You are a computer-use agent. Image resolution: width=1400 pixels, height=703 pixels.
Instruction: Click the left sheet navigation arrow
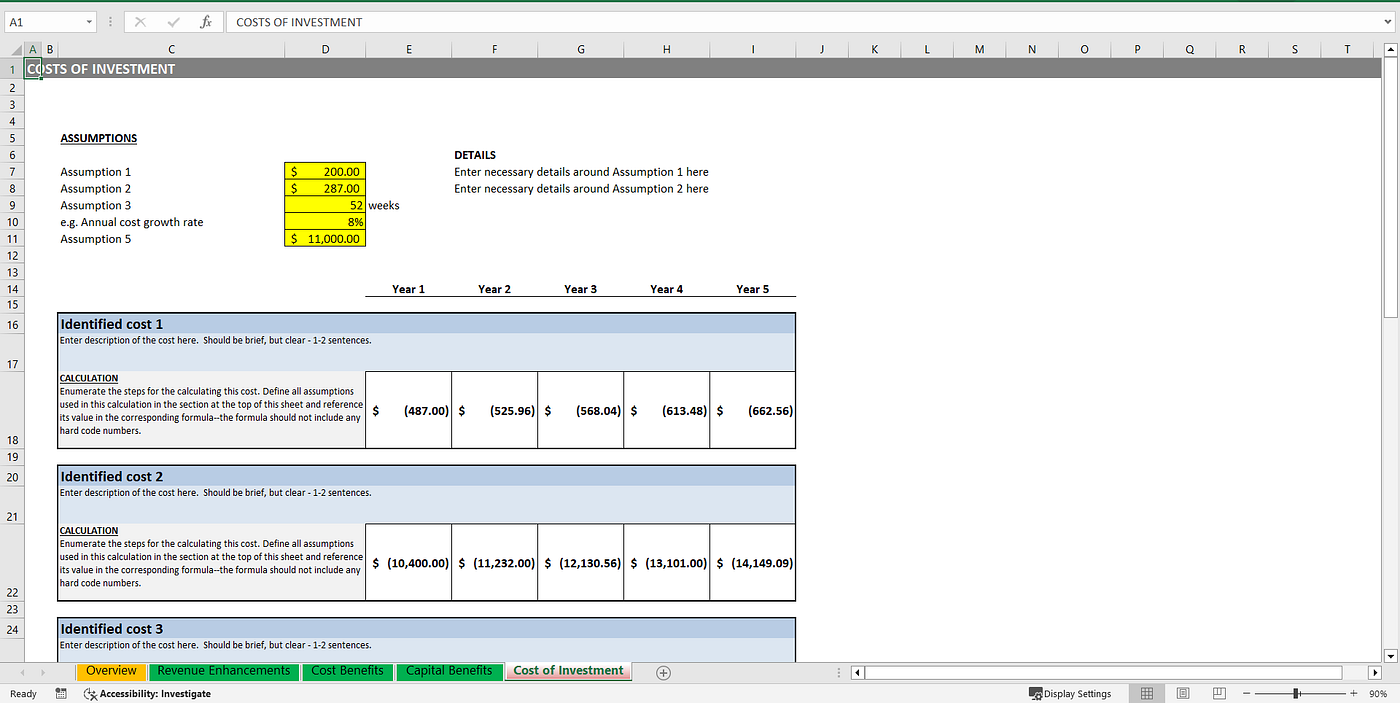[x=857, y=672]
